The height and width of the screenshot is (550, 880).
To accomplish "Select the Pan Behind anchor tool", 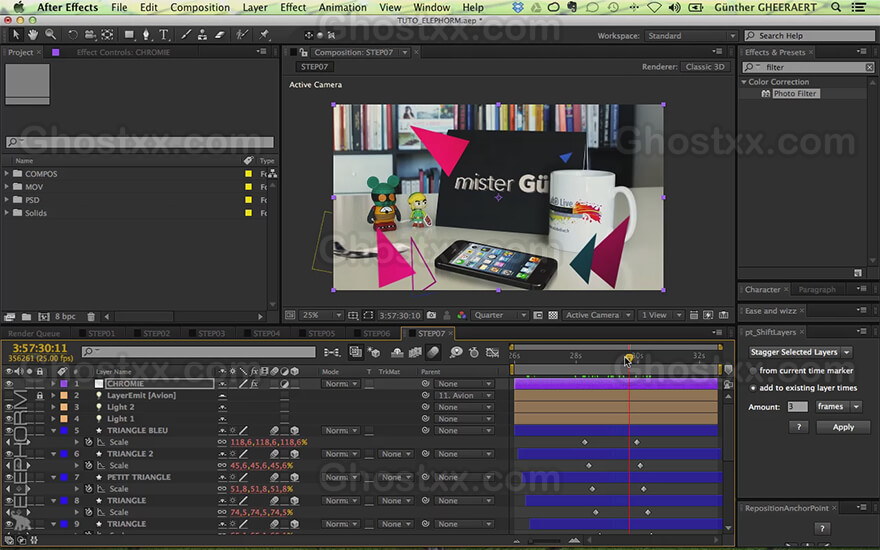I will (107, 35).
